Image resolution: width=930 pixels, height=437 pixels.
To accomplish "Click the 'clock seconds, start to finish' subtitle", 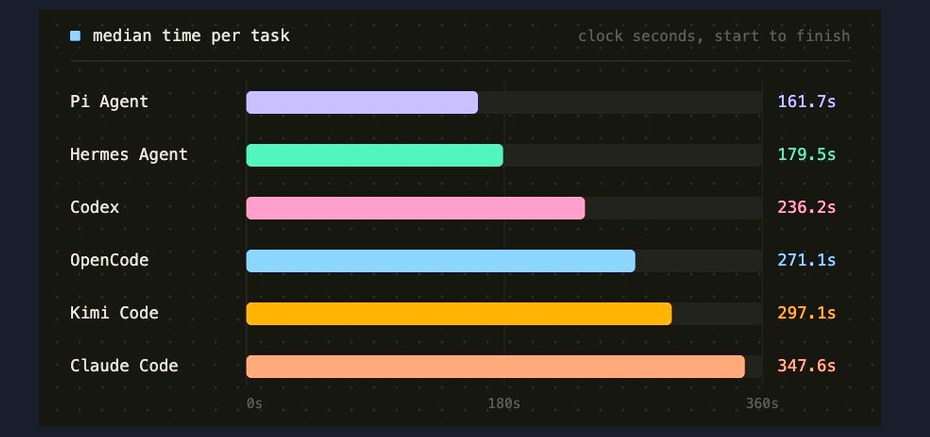I will (714, 36).
